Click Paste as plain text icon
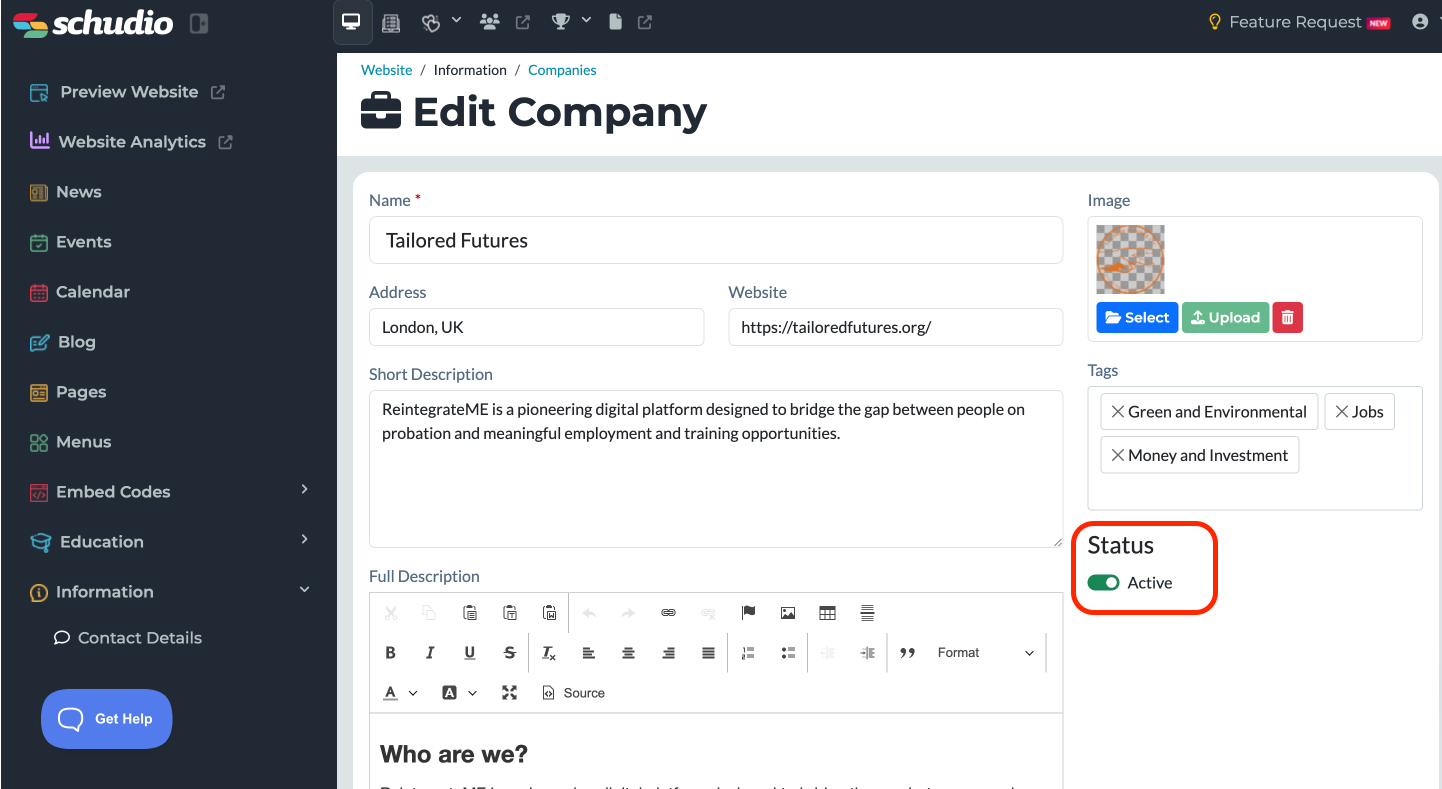Viewport: 1442px width, 789px height. click(510, 613)
